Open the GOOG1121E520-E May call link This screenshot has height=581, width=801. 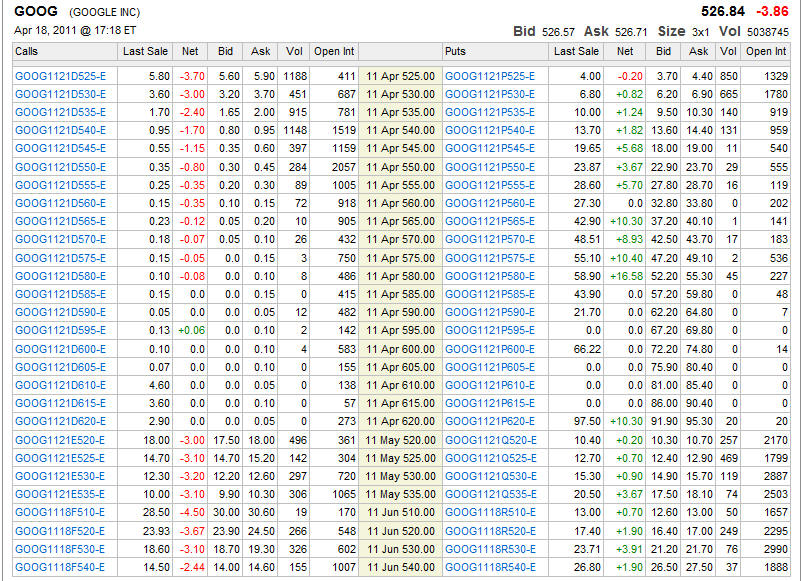click(x=60, y=440)
